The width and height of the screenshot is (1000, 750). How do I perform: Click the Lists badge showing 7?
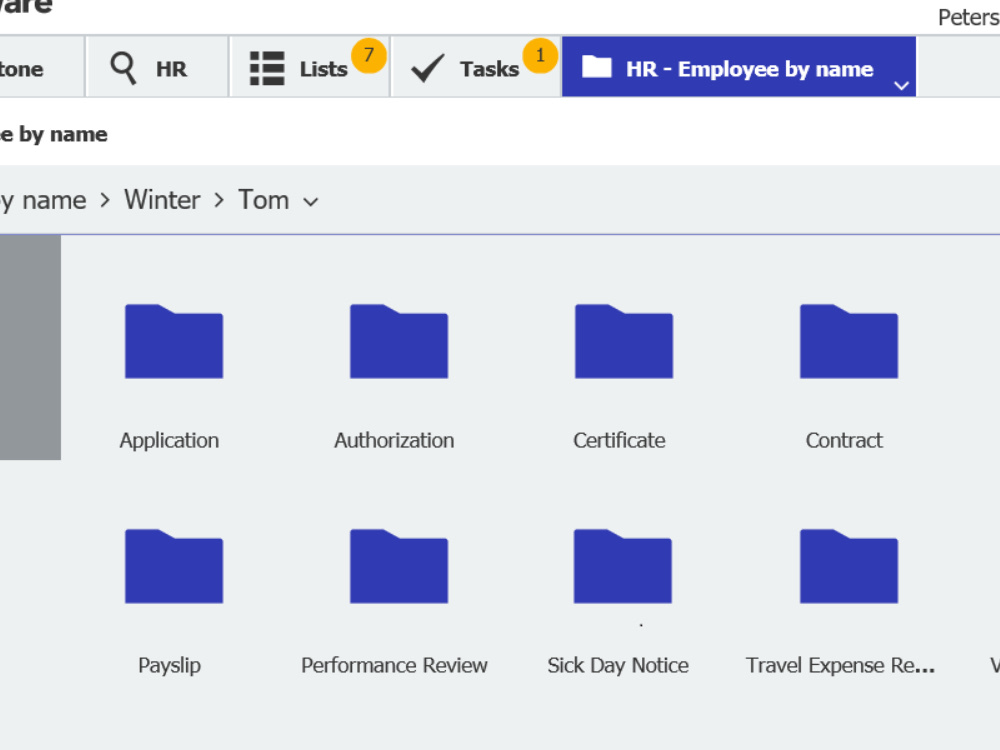click(x=369, y=55)
